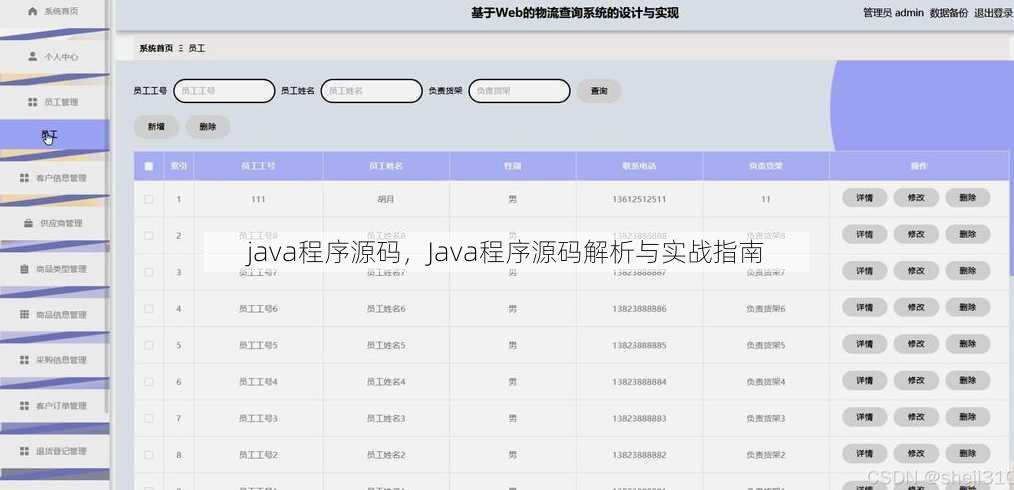Image resolution: width=1014 pixels, height=490 pixels.
Task: Click the cell with name 胡月
Action: click(386, 199)
